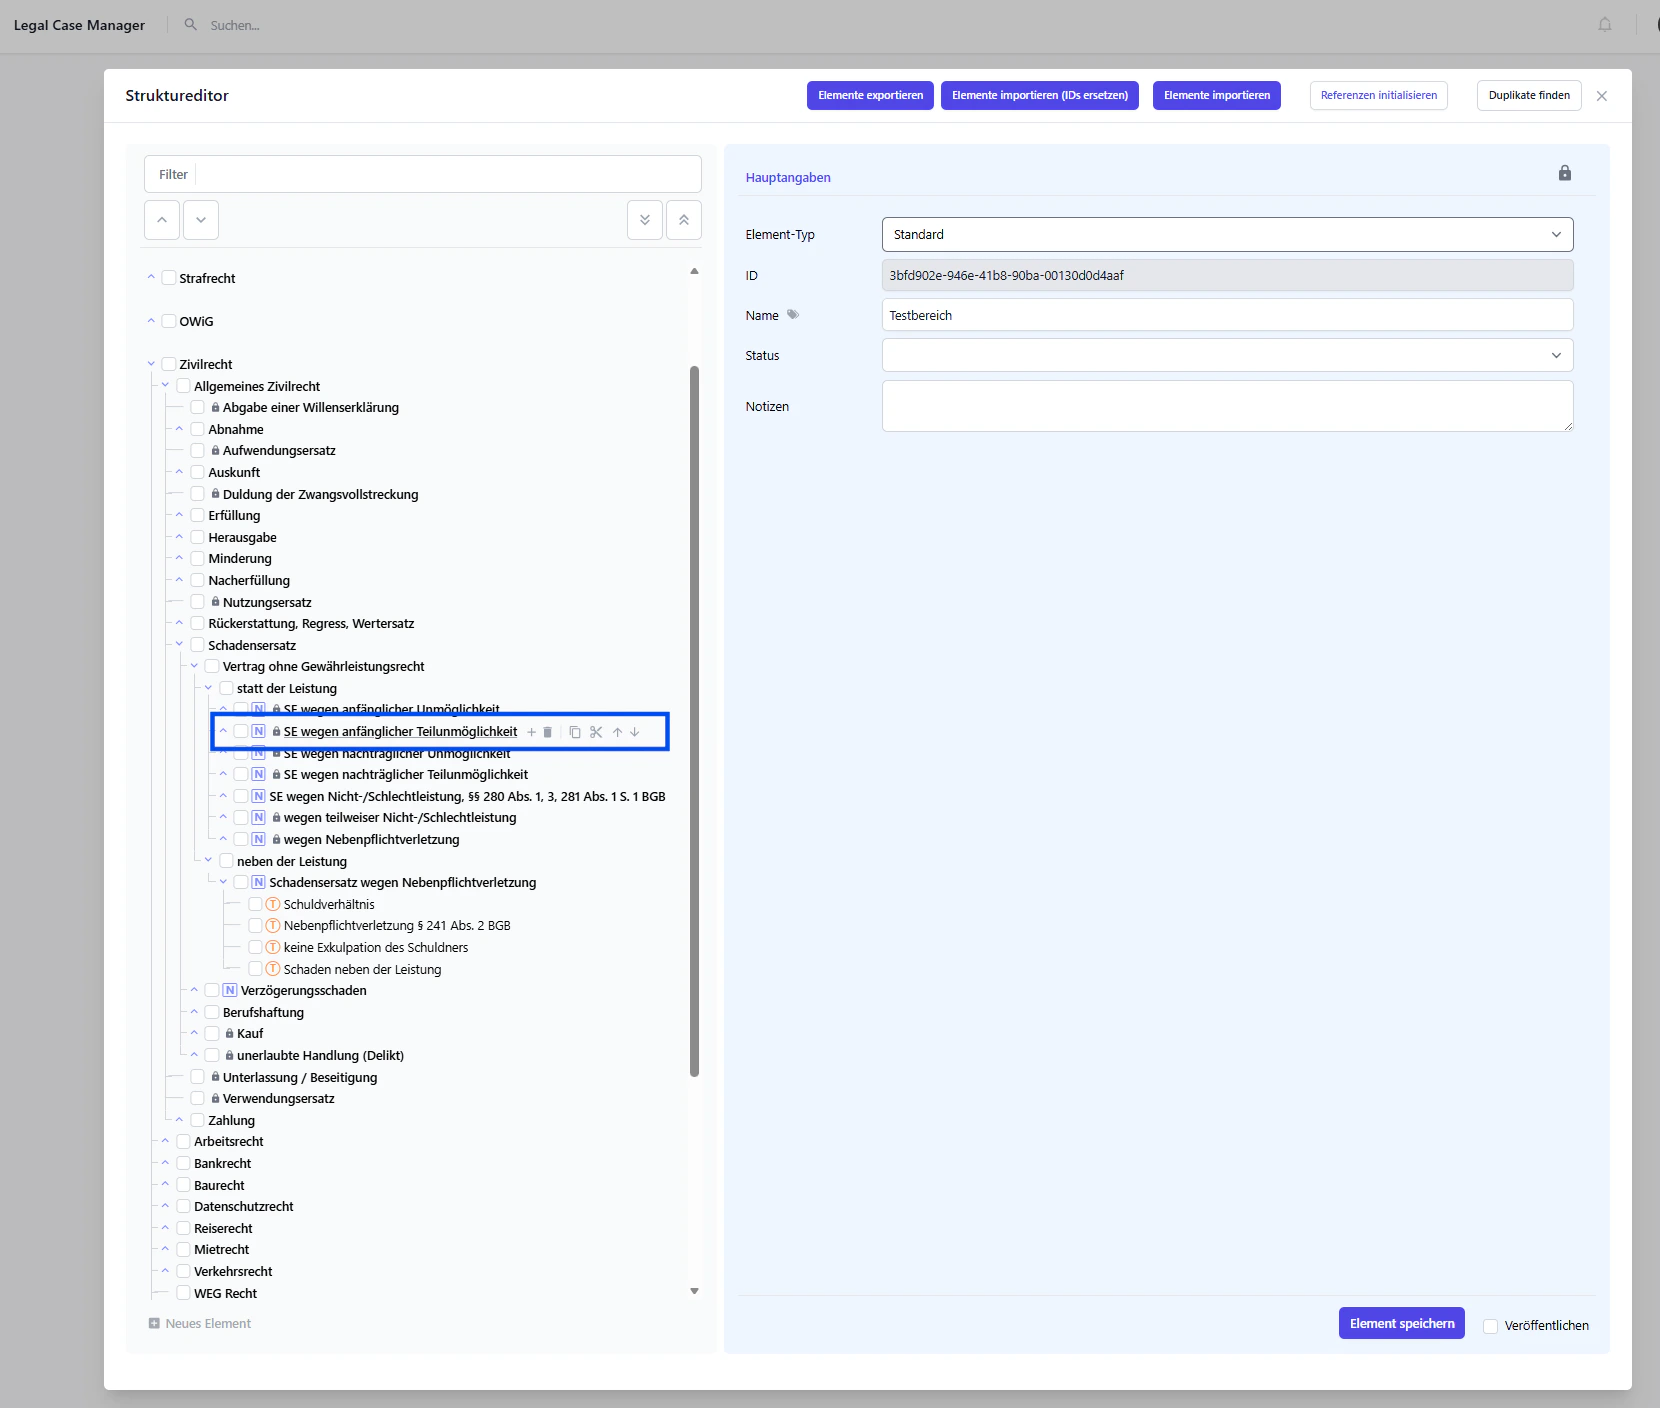The height and width of the screenshot is (1408, 1660).
Task: Move SE wegen anfänglicher Teilunmöglichkeit down
Action: [x=634, y=732]
